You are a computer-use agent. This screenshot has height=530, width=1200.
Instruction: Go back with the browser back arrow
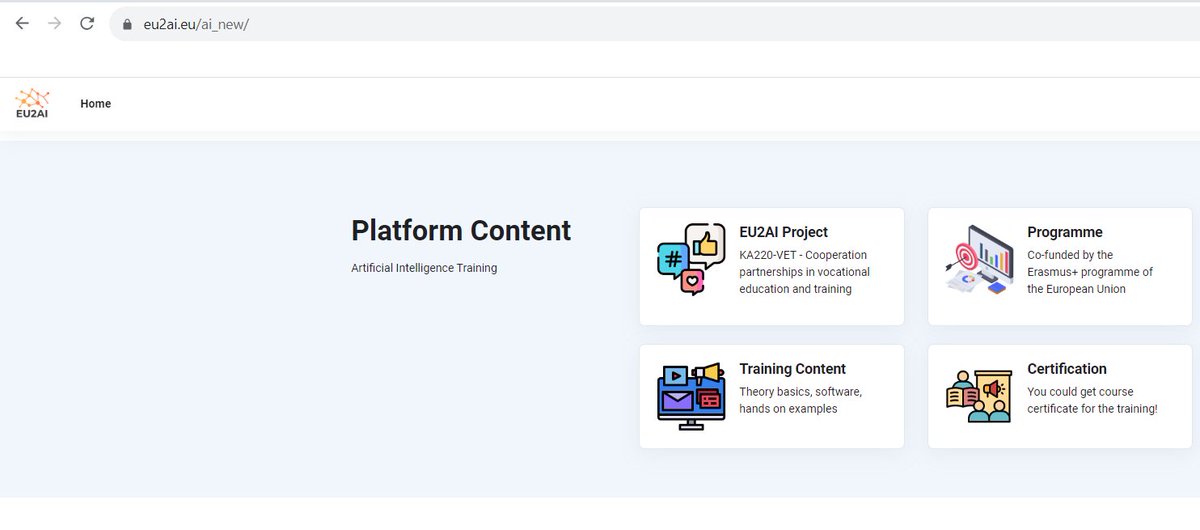[22, 23]
